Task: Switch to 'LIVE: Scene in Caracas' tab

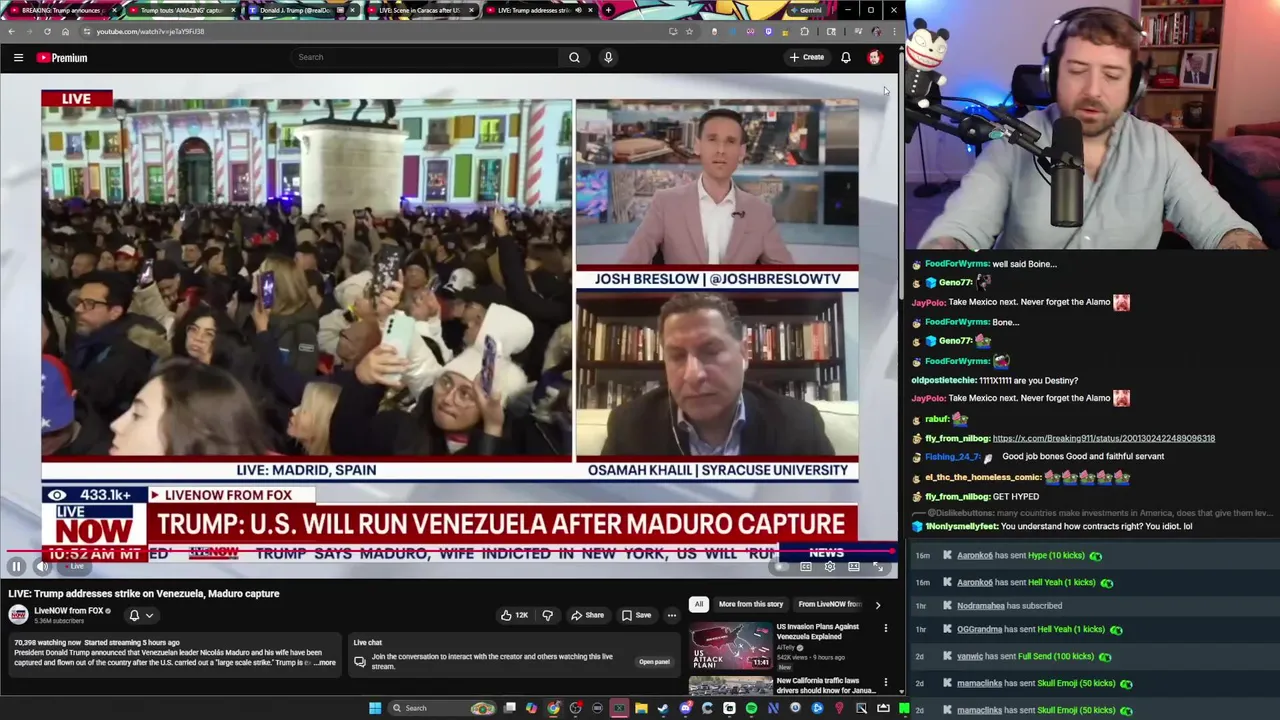Action: click(420, 10)
